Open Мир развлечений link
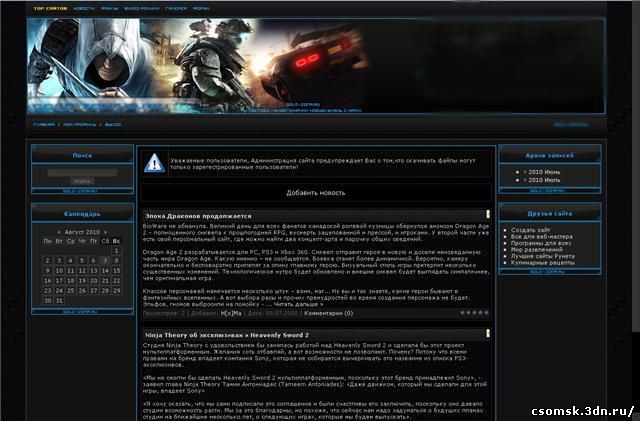Screen dimensions: 640x421 536,249
